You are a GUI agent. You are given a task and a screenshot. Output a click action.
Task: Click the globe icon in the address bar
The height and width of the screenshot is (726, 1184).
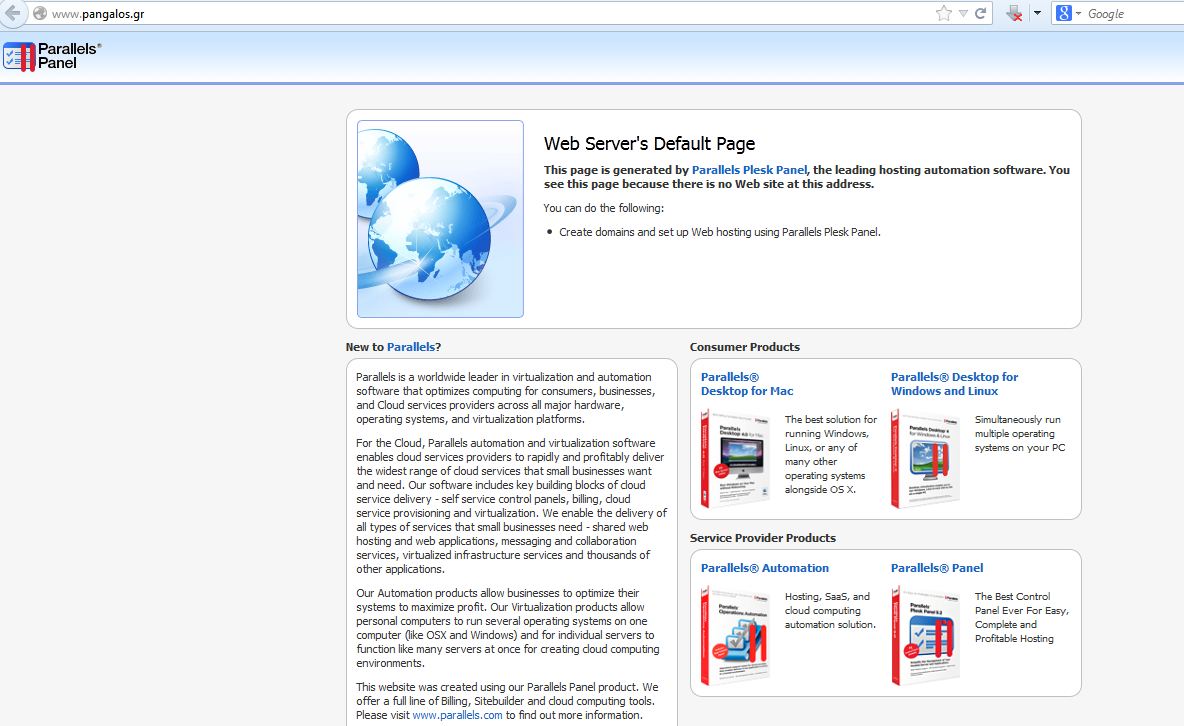click(40, 13)
